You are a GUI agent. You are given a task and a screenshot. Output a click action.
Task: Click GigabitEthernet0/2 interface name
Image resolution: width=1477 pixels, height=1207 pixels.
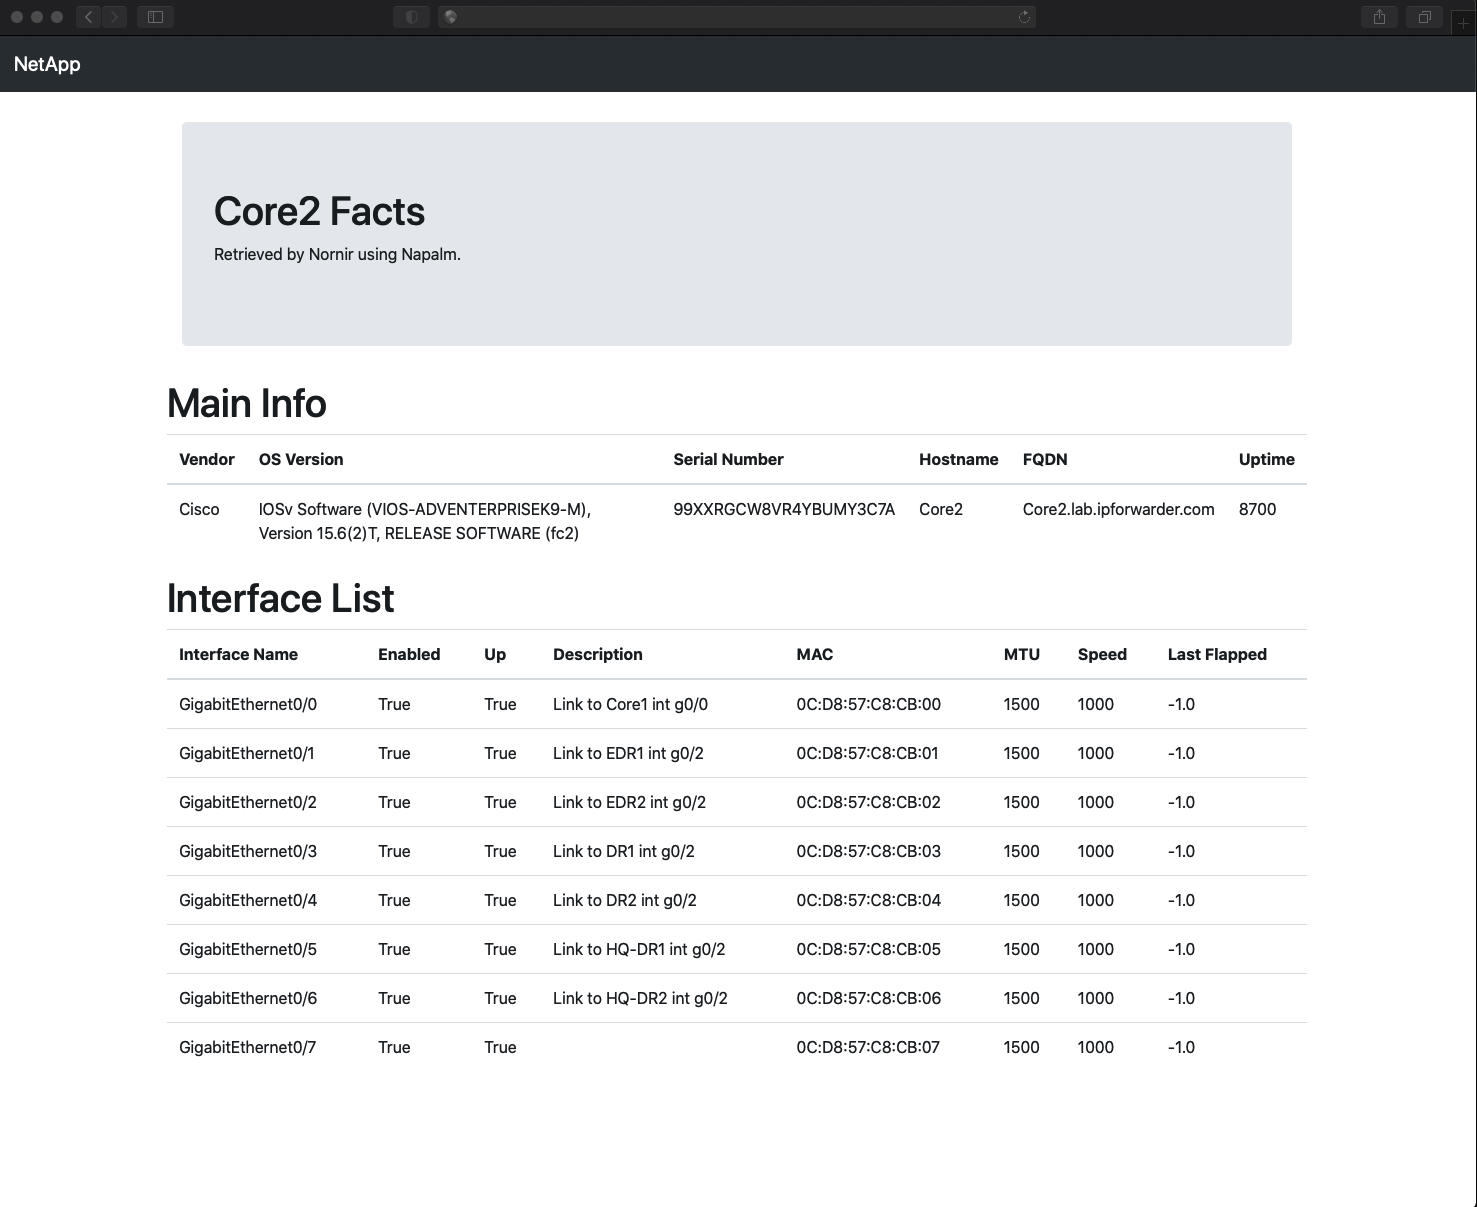click(248, 802)
